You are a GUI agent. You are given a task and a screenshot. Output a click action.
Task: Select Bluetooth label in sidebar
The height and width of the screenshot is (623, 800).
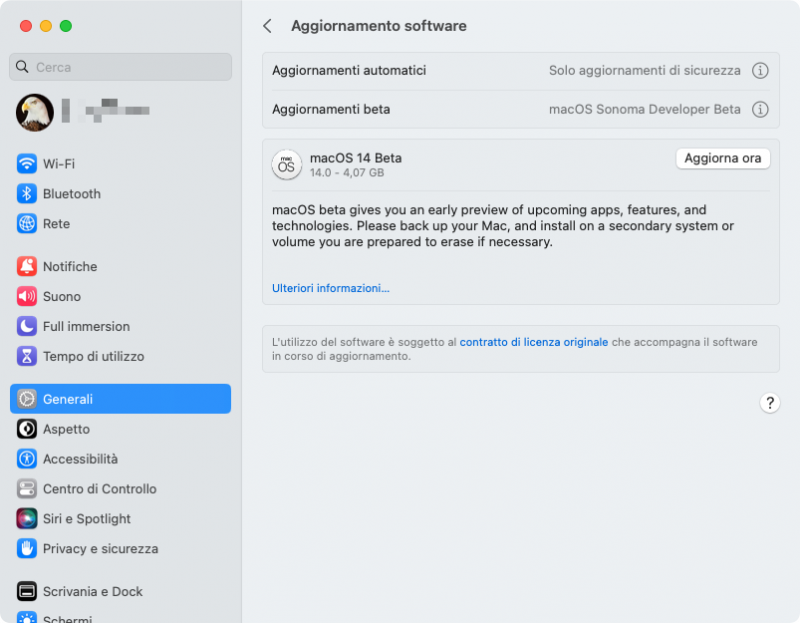click(72, 194)
